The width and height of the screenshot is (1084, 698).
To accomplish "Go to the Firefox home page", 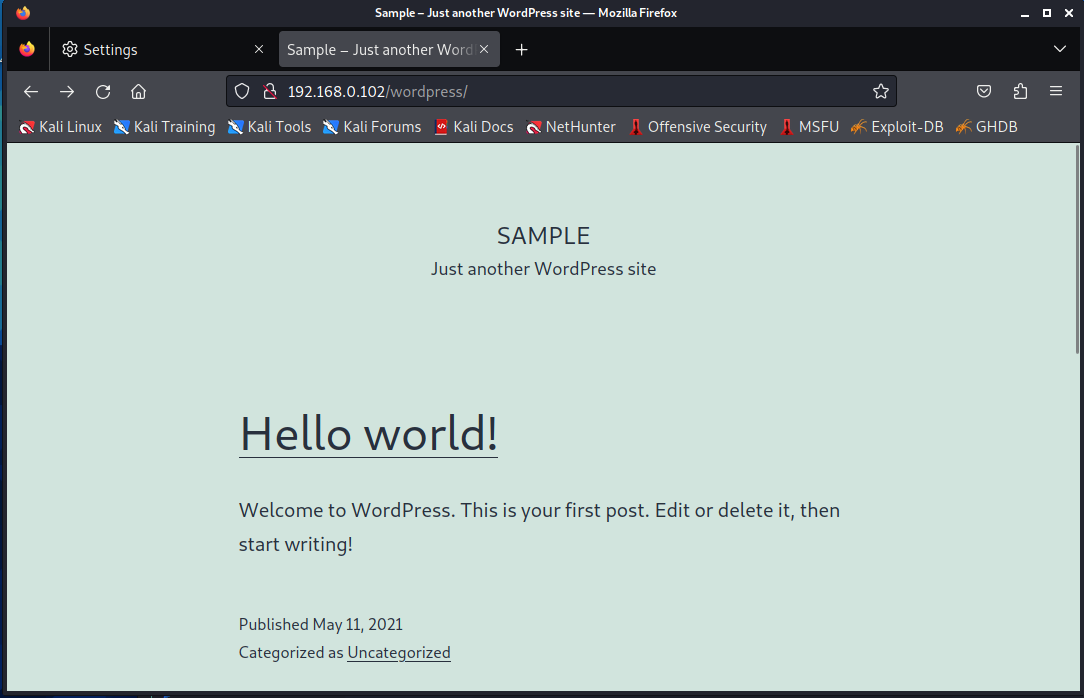I will tap(139, 92).
